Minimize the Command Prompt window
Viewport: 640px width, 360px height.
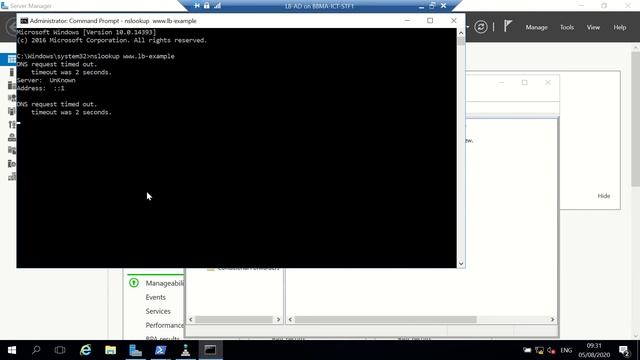[x=407, y=20]
